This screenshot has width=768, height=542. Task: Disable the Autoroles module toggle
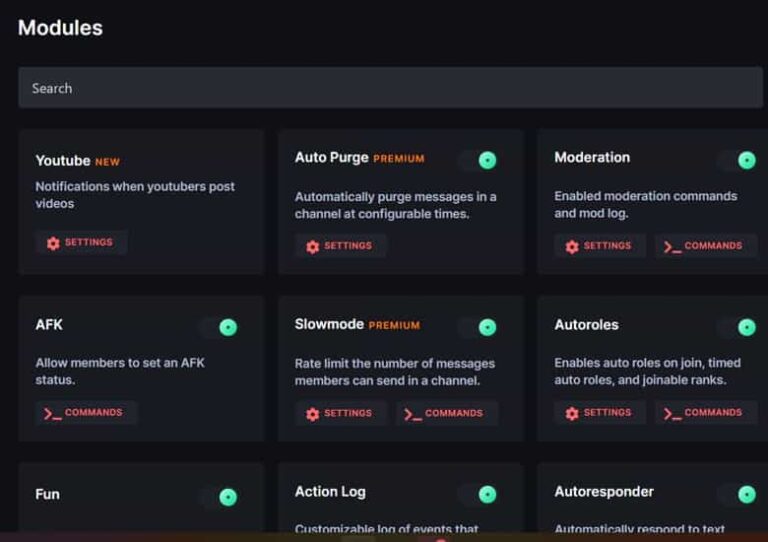tap(738, 327)
